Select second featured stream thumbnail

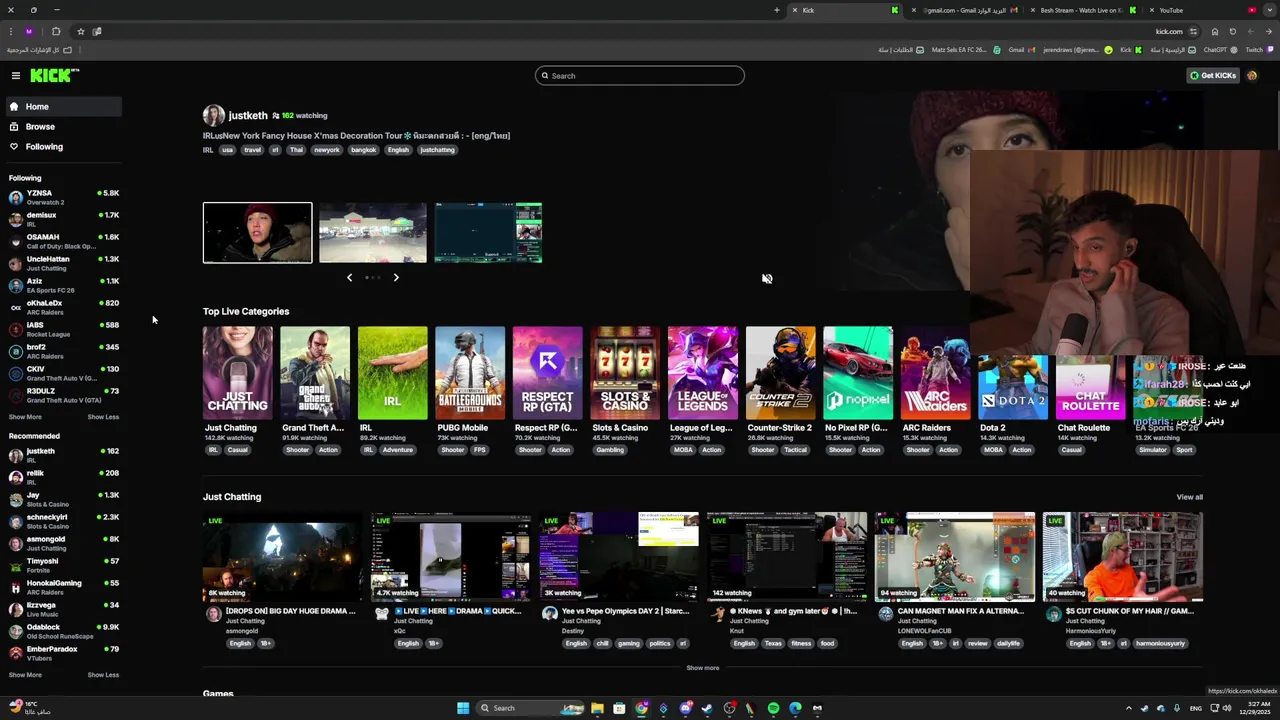373,233
